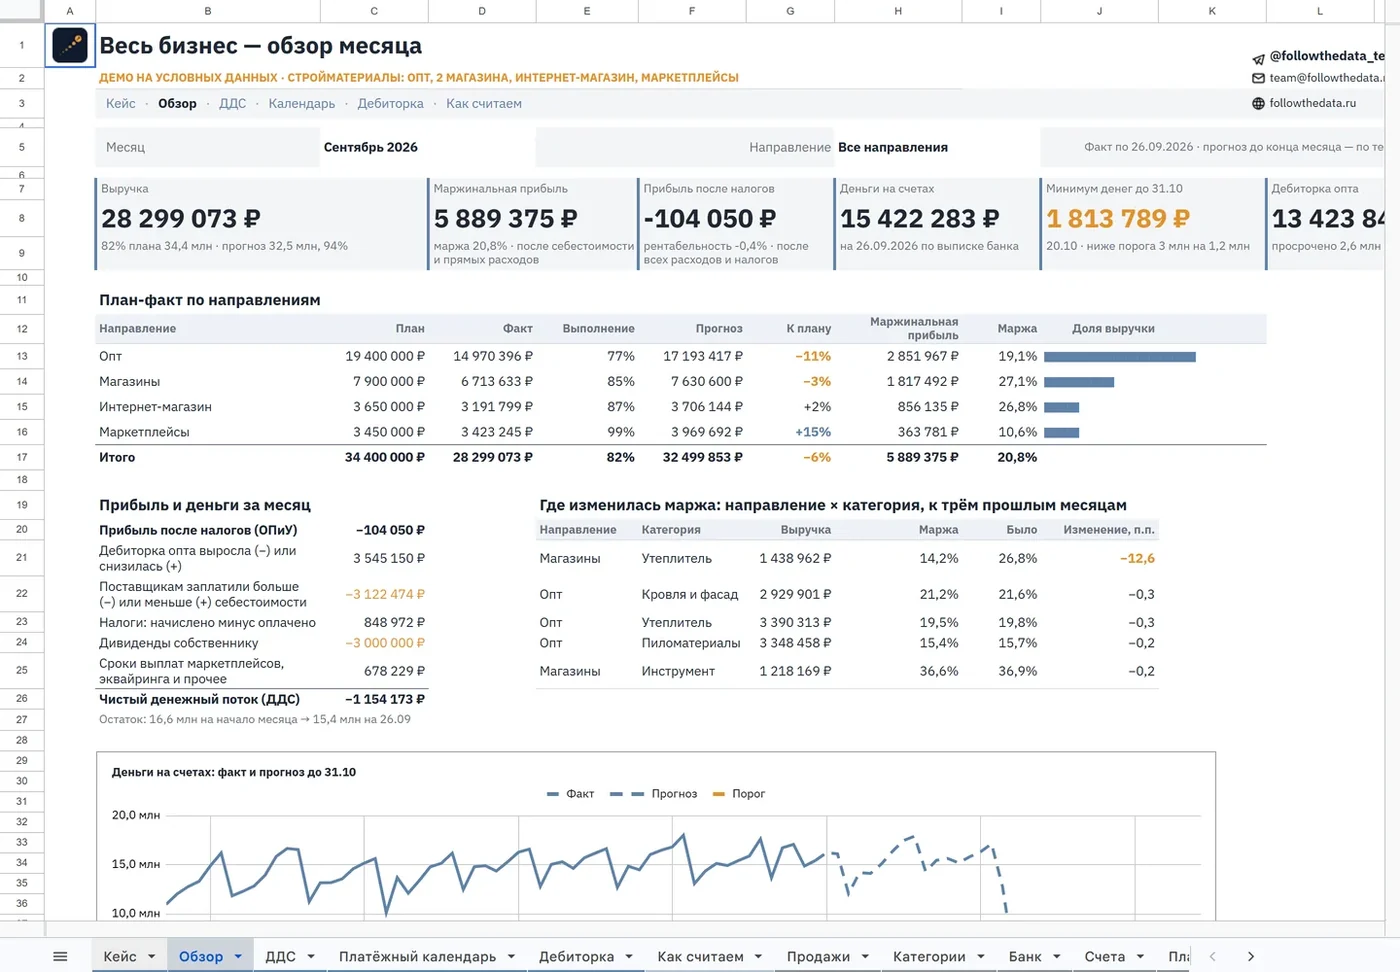Open the Кейс navigation link

121,103
